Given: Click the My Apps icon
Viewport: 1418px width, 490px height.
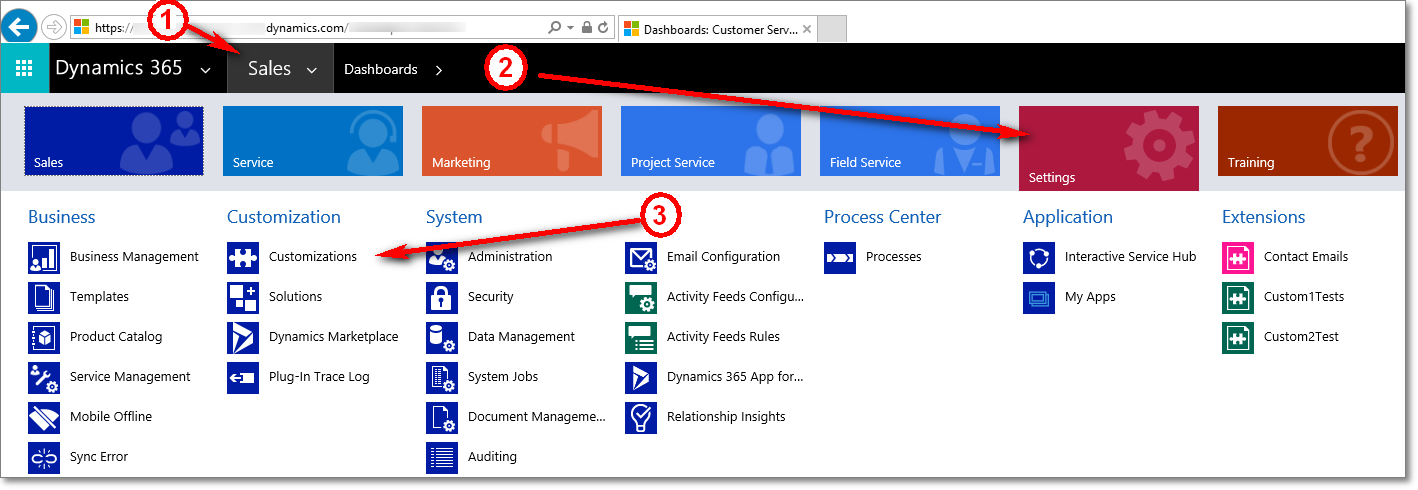Looking at the screenshot, I should [1039, 297].
